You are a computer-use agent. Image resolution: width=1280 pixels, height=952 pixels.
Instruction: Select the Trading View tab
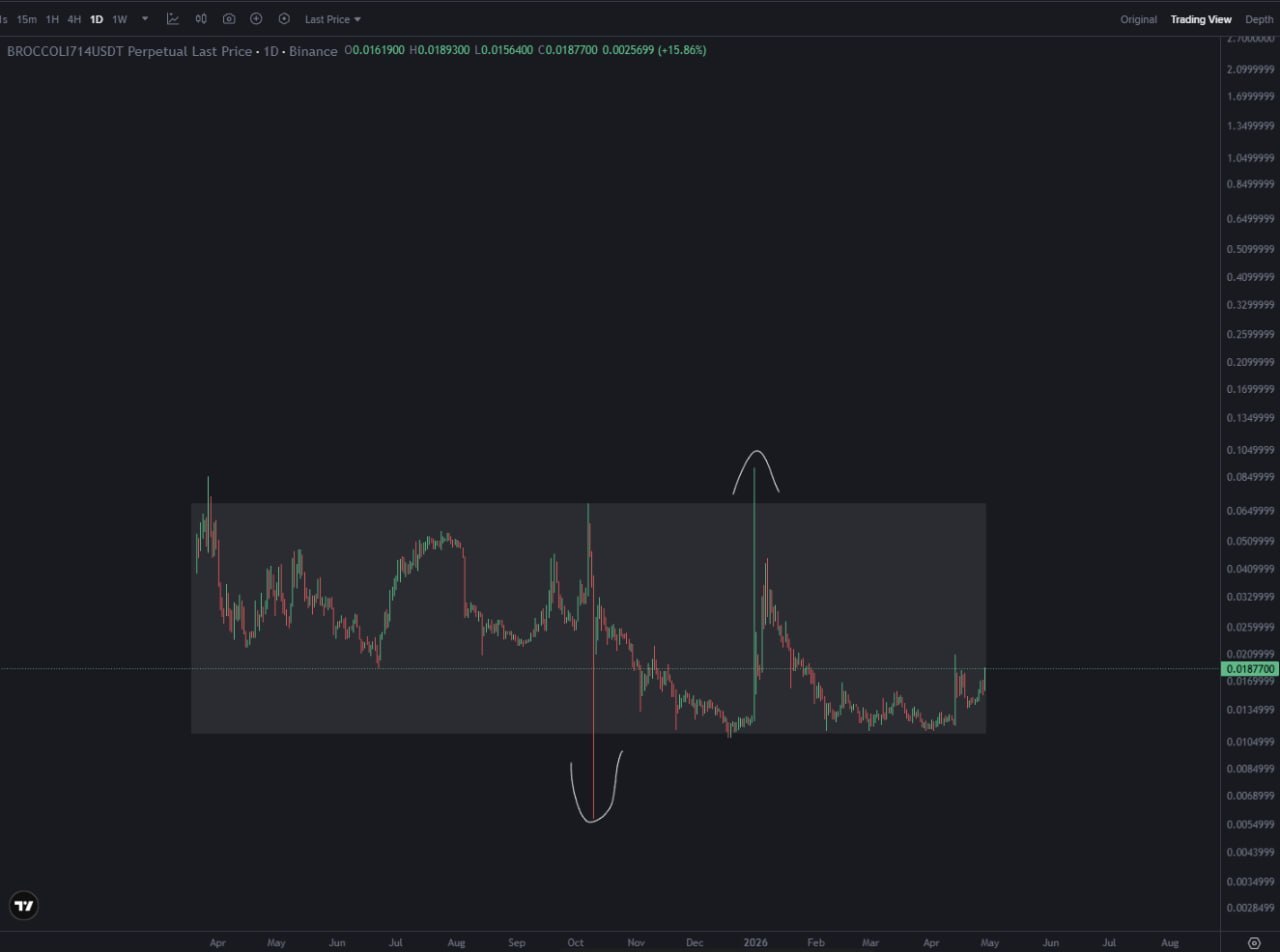pyautogui.click(x=1201, y=19)
